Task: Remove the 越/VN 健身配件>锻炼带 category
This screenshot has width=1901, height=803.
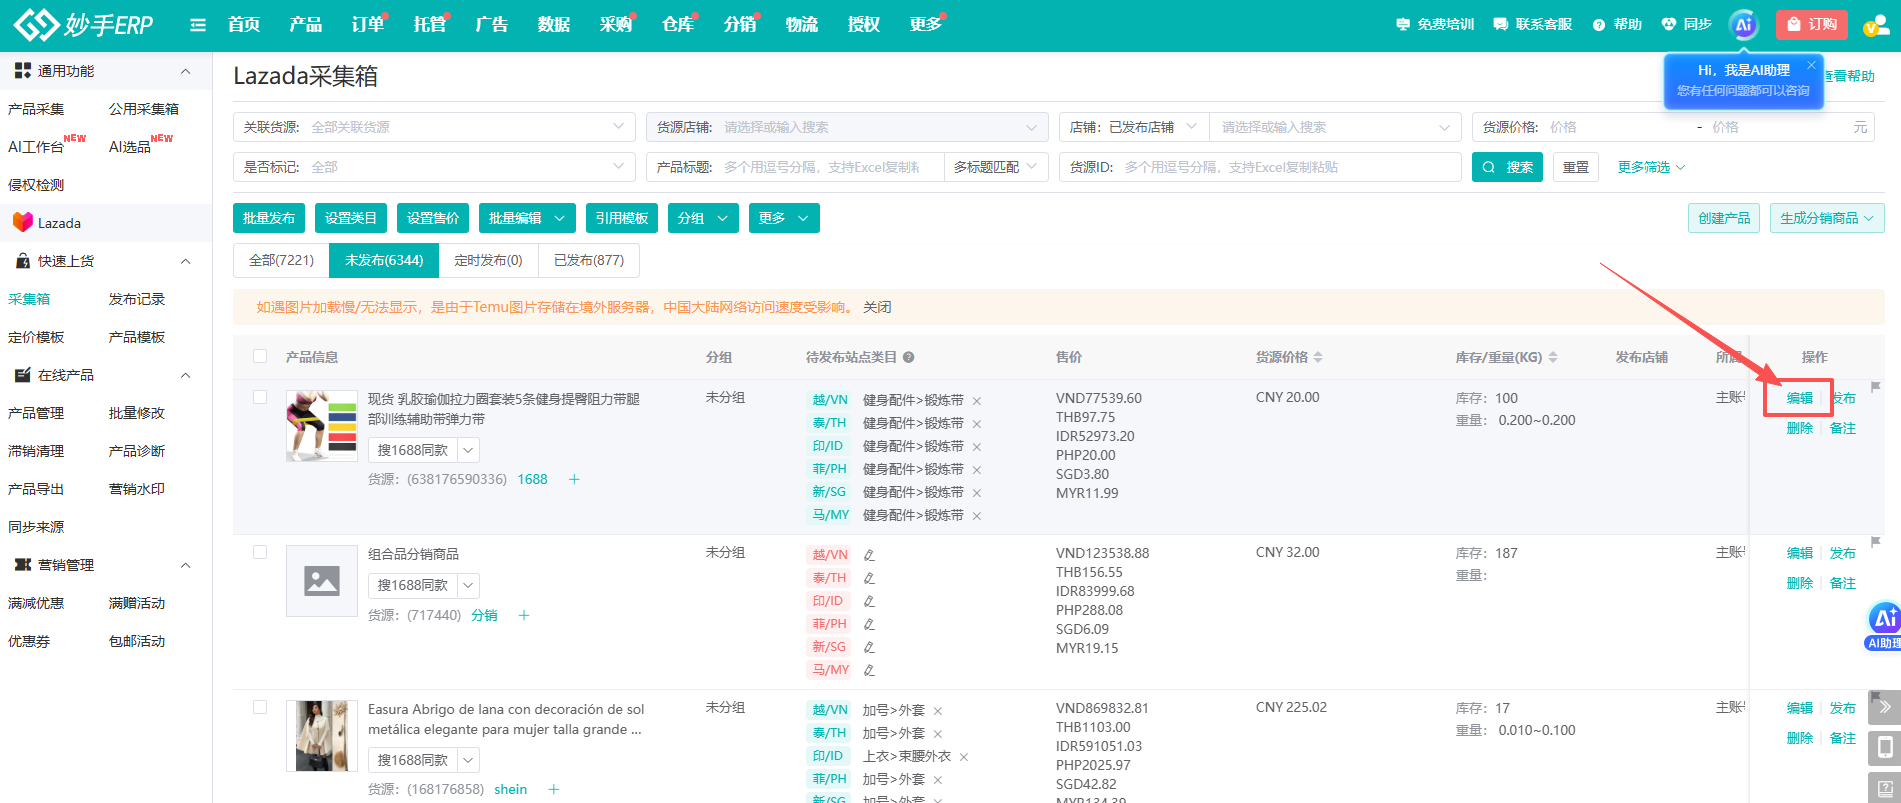Action: [x=977, y=401]
